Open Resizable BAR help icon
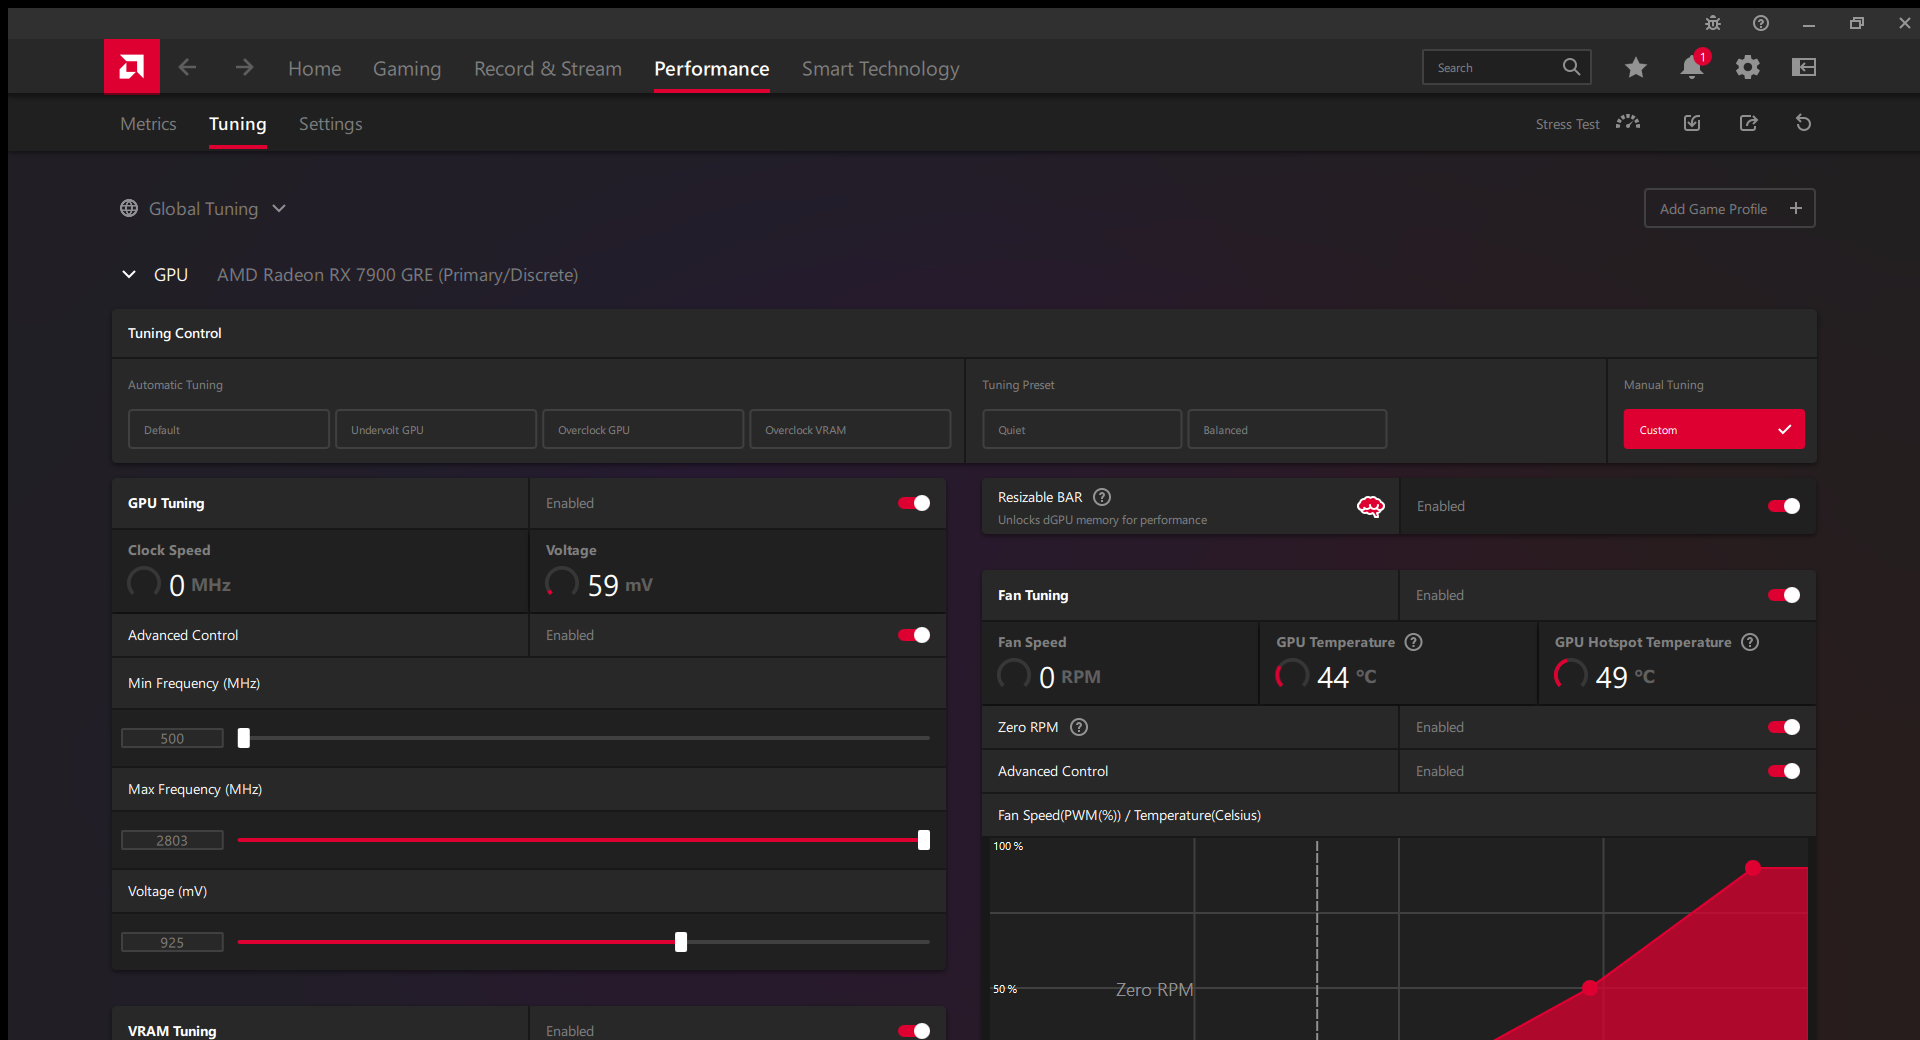The image size is (1920, 1040). [x=1102, y=497]
